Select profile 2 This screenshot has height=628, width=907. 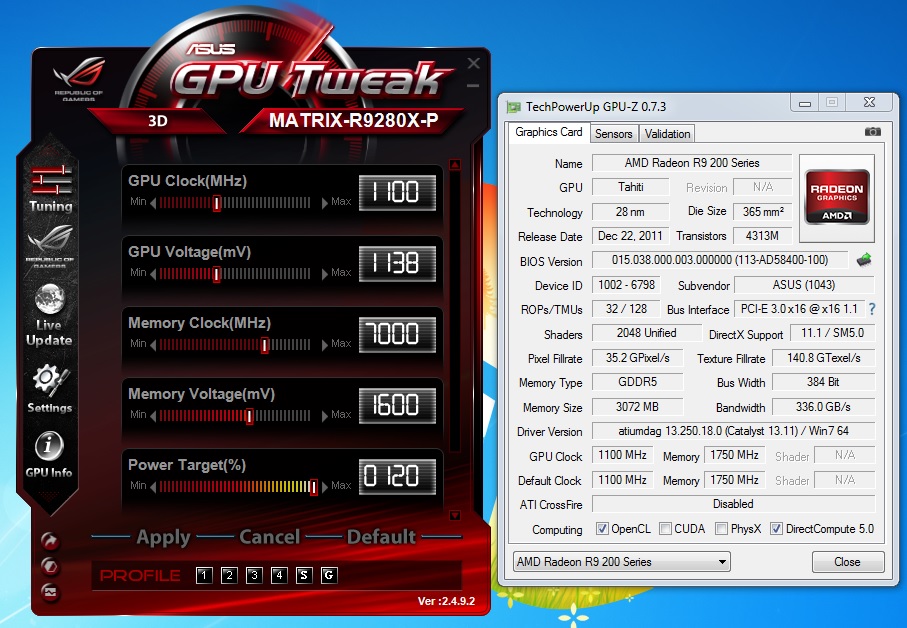pos(229,575)
